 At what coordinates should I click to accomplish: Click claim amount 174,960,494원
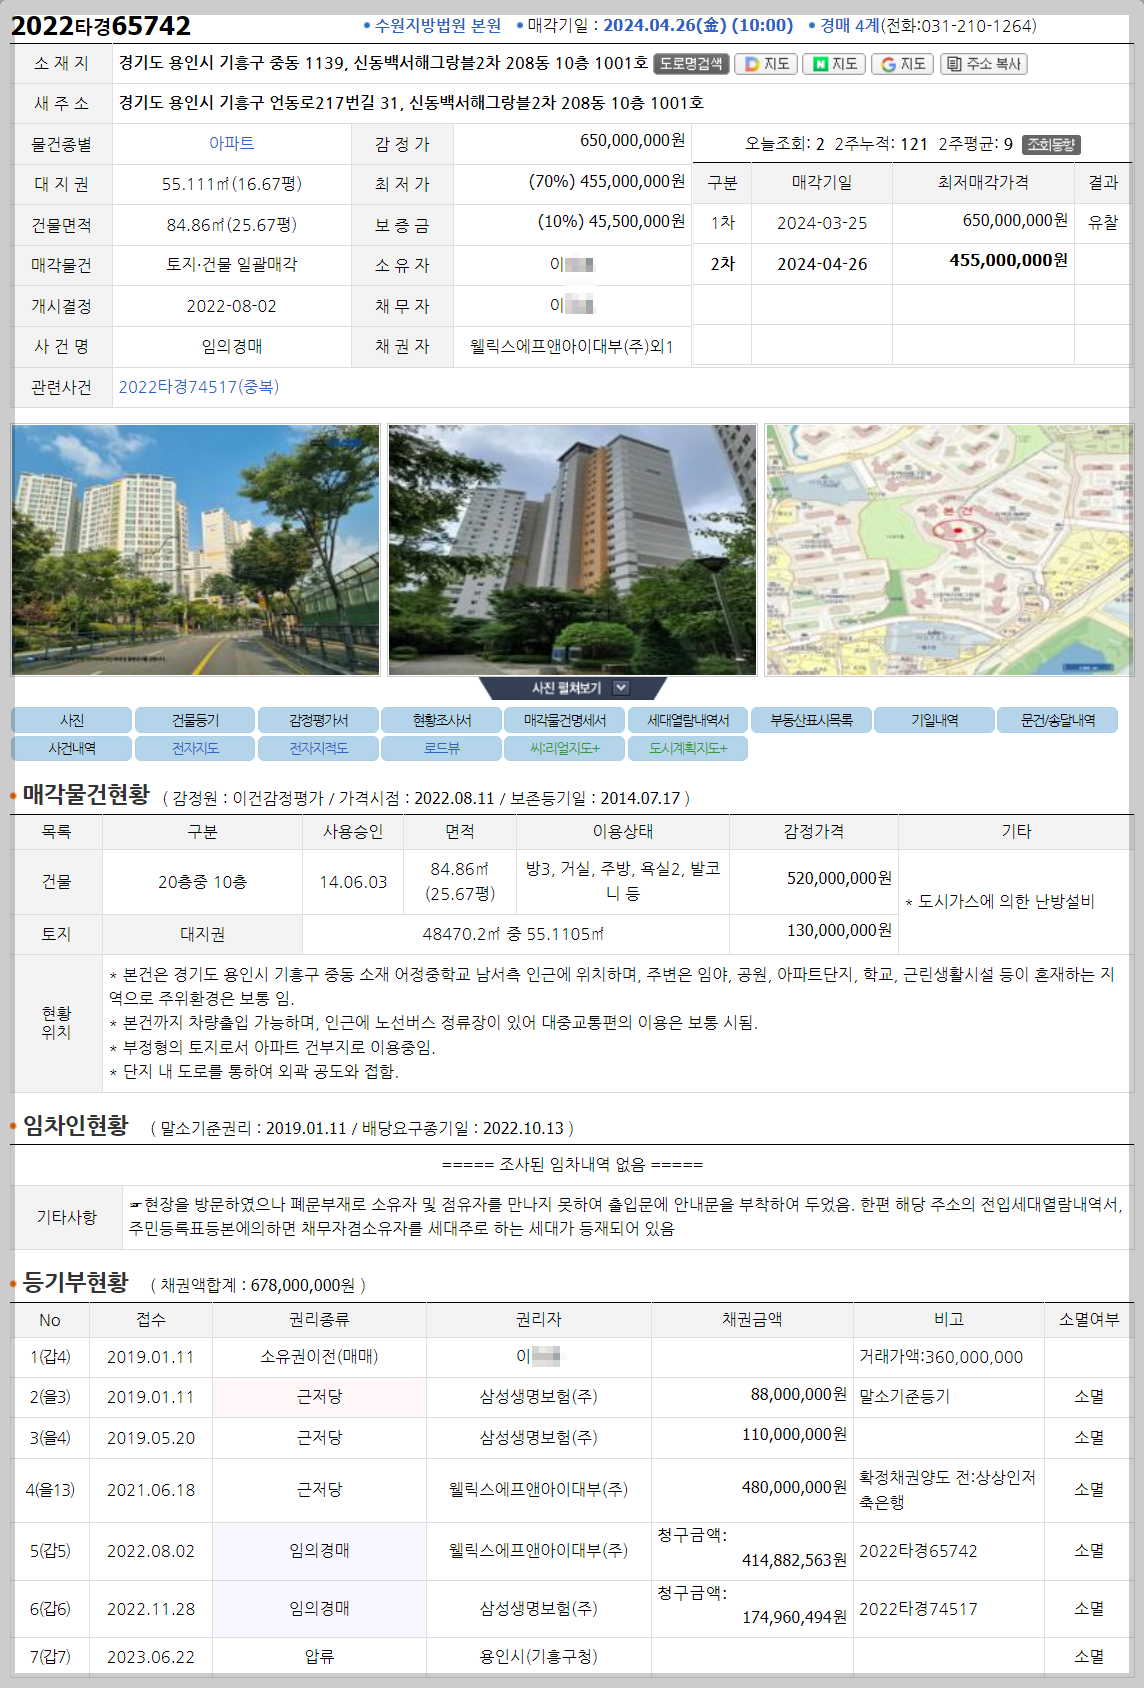(794, 1617)
